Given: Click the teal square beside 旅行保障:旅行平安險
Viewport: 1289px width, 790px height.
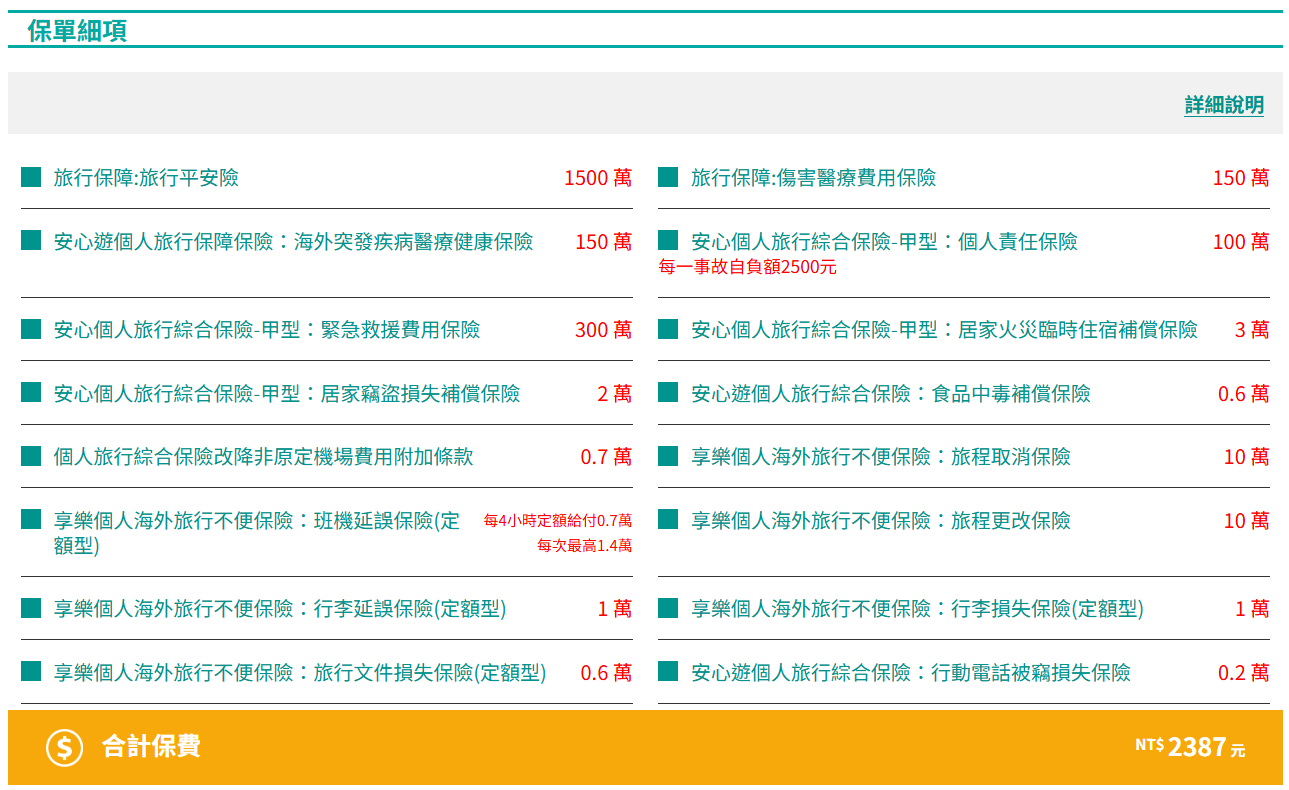Looking at the screenshot, I should tap(31, 178).
